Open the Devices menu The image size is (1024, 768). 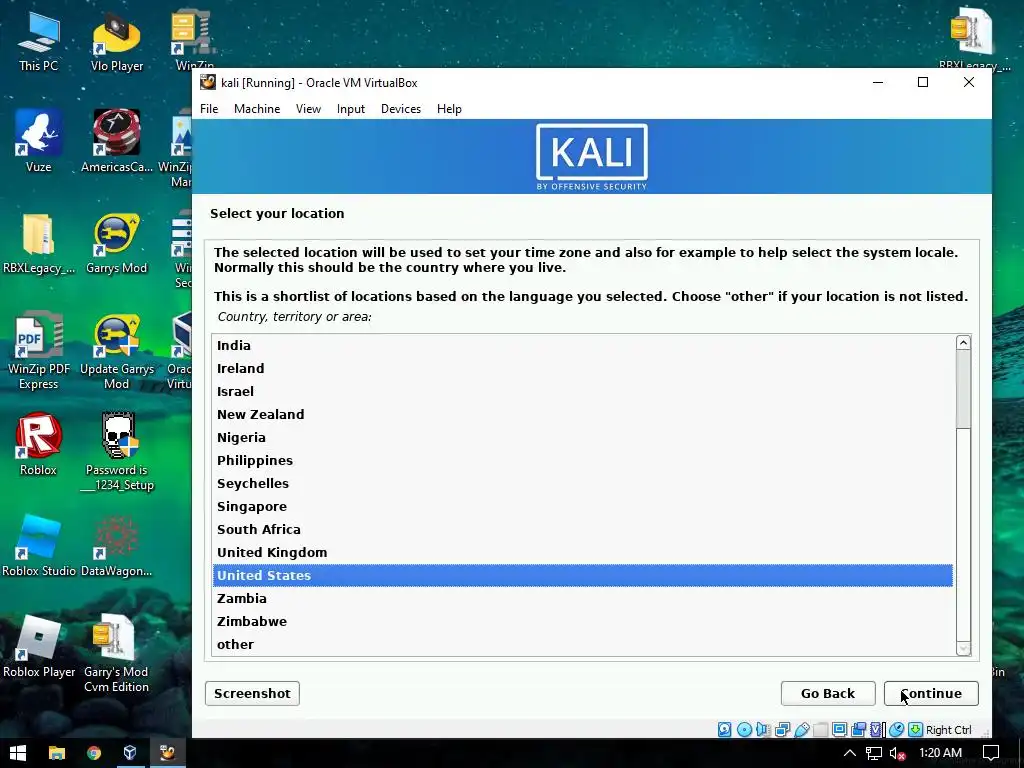401,109
